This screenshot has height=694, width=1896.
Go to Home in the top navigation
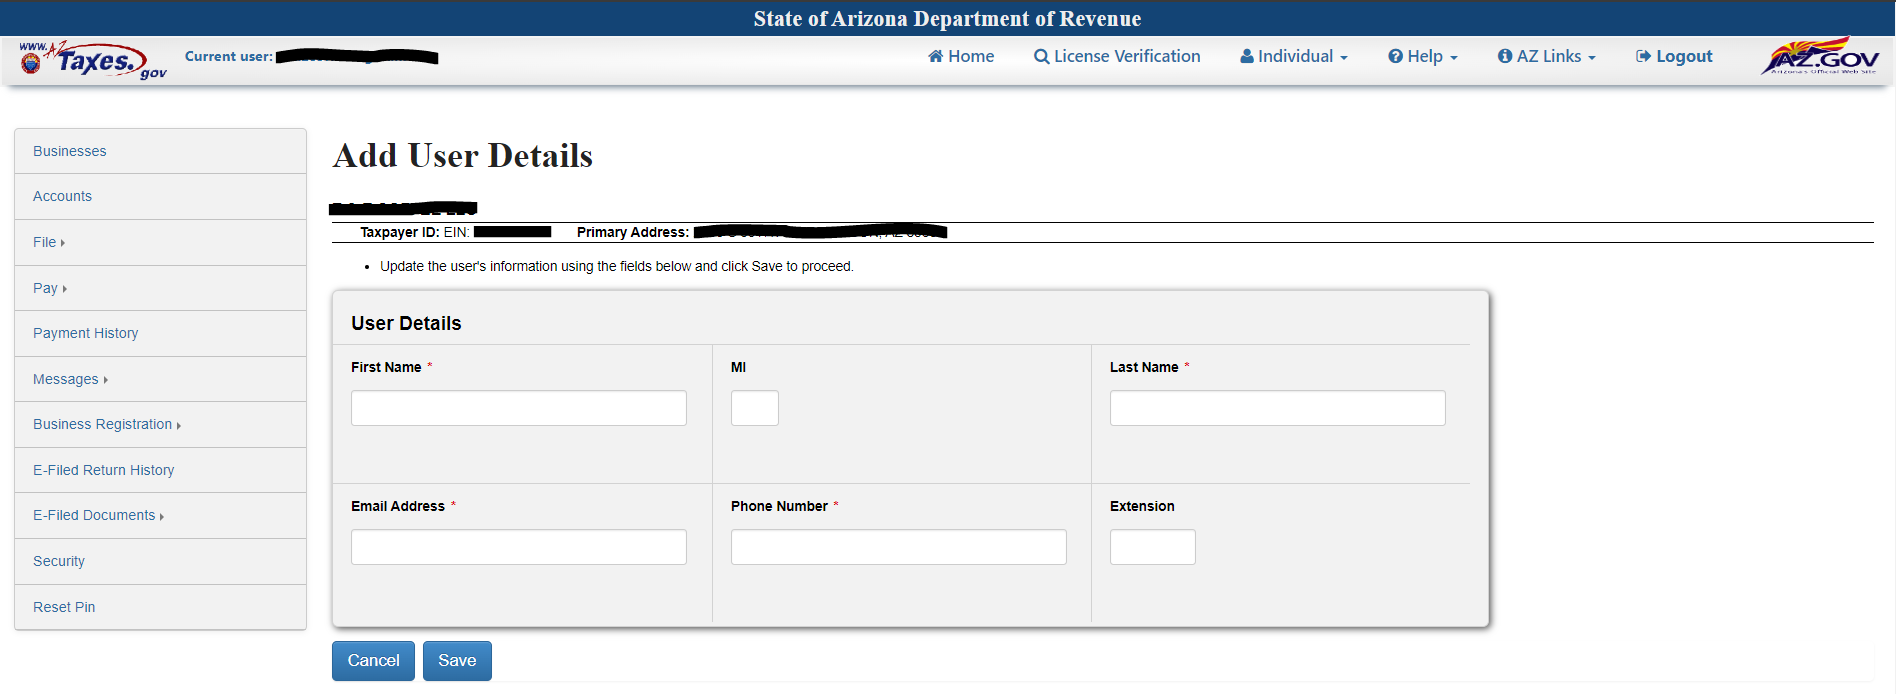pos(961,56)
